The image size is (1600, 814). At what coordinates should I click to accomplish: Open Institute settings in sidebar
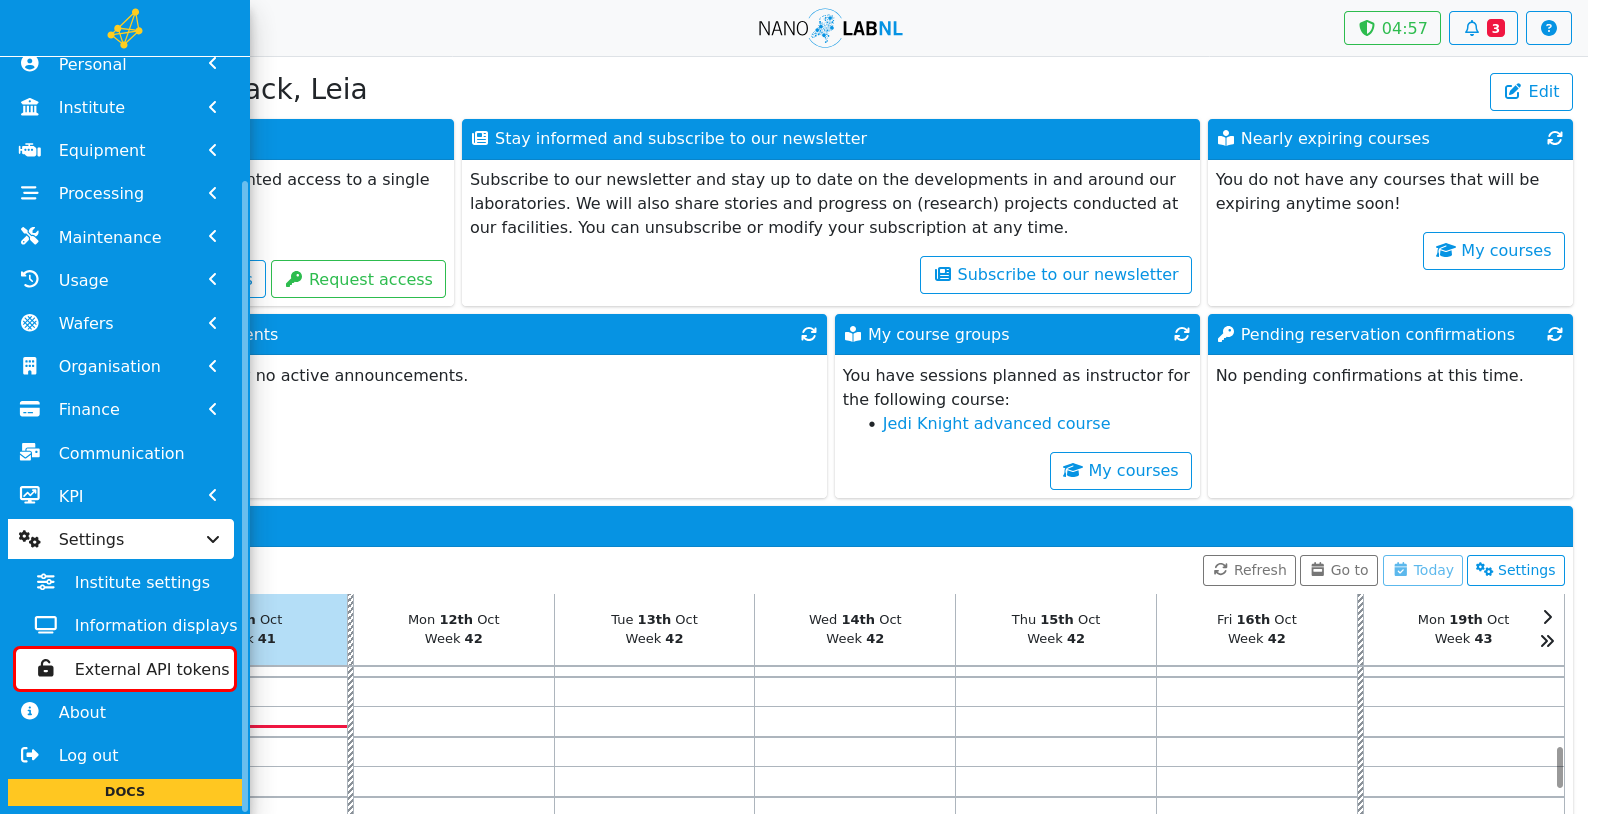(x=125, y=582)
